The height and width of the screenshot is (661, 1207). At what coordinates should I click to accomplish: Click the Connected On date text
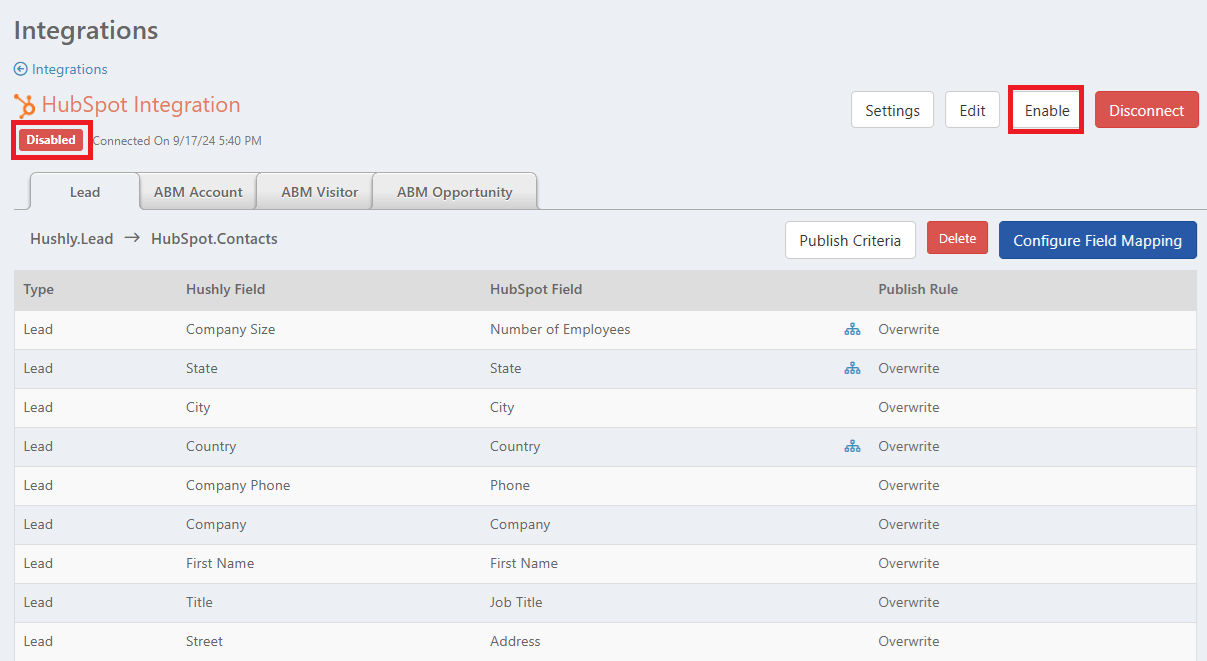pyautogui.click(x=177, y=141)
